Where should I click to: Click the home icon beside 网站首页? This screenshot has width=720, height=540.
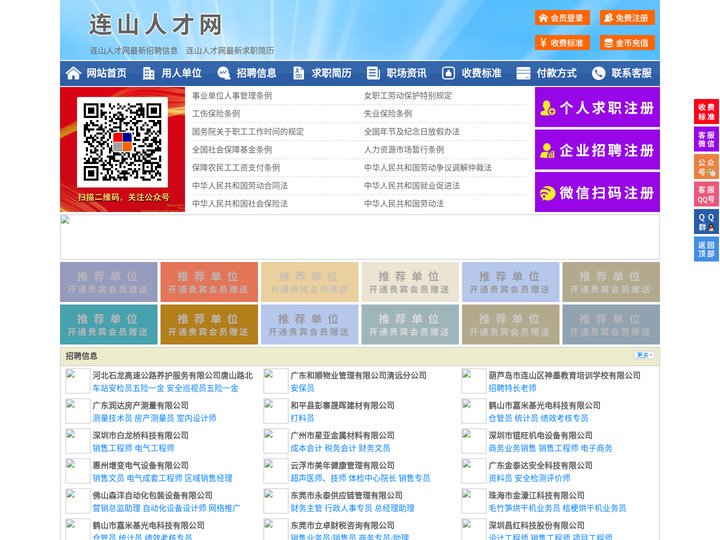click(x=73, y=73)
